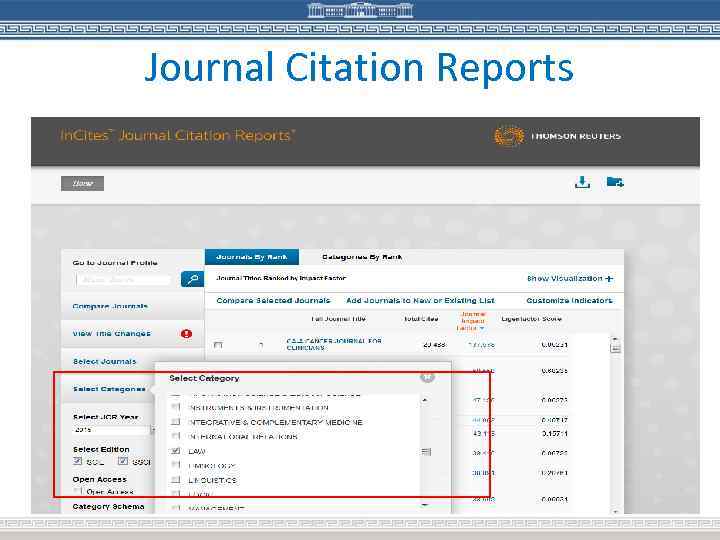Image resolution: width=720 pixels, height=540 pixels.
Task: Click the Eigenfactor value 0.15711
Action: click(554, 433)
